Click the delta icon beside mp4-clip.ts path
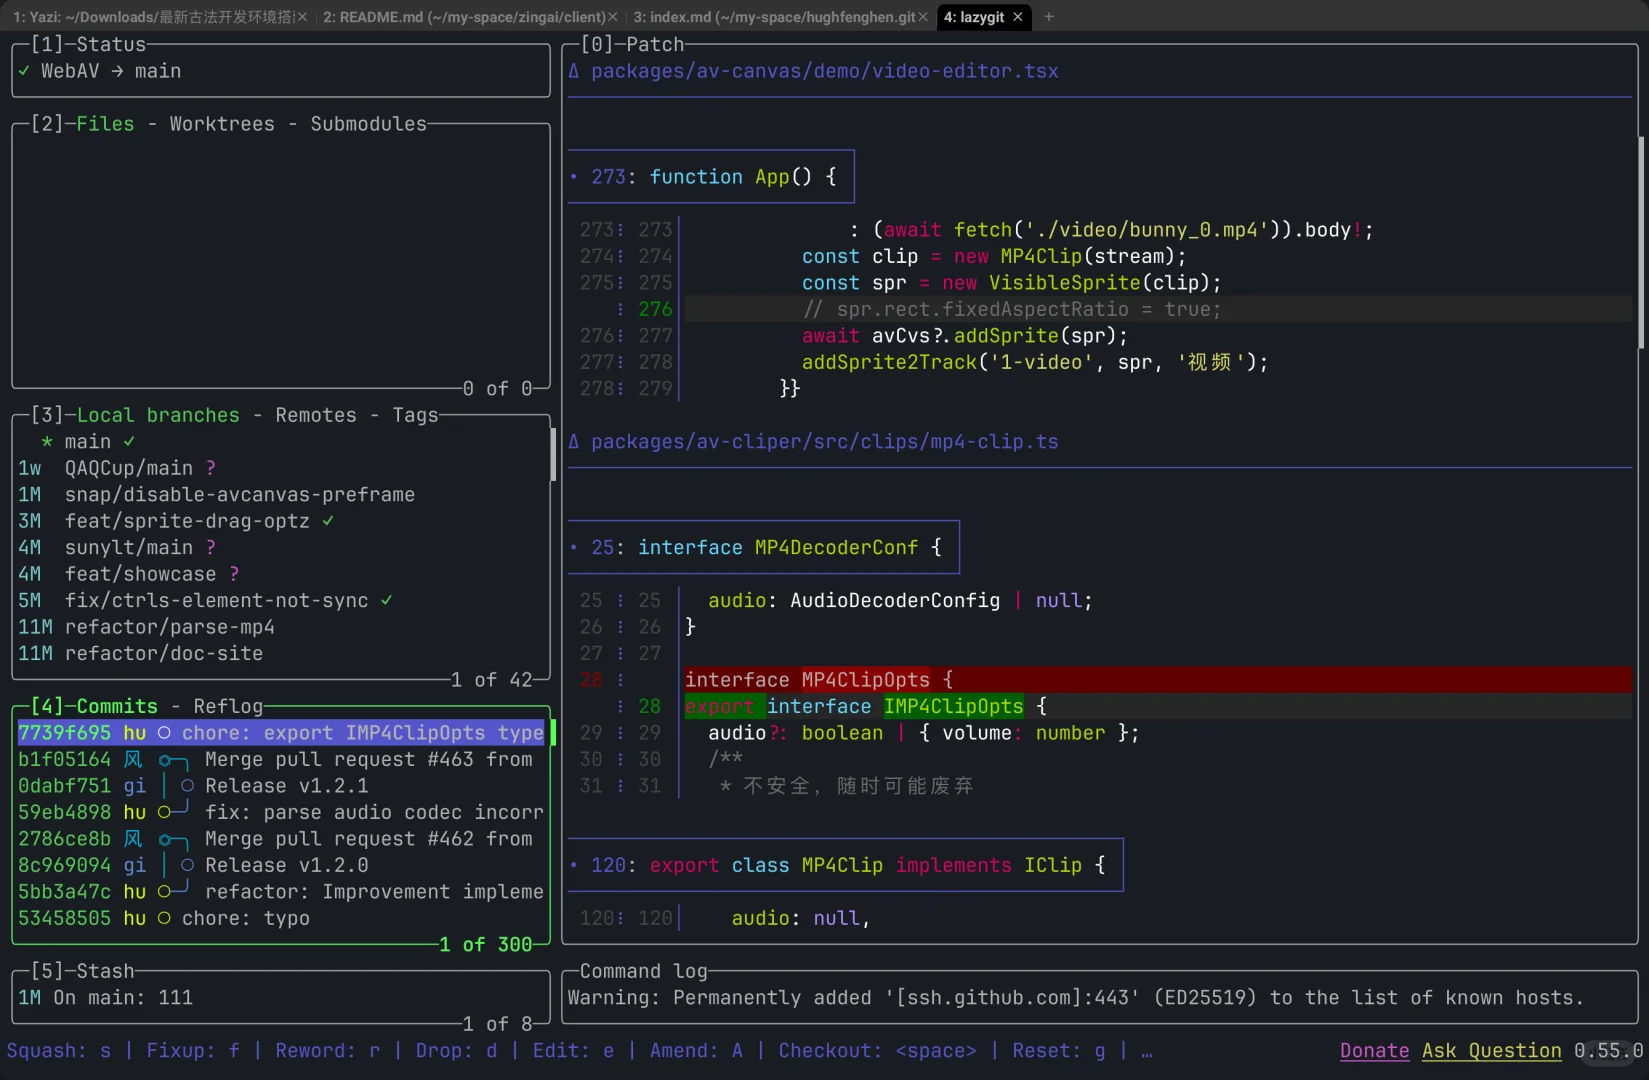This screenshot has height=1080, width=1649. click(x=574, y=442)
